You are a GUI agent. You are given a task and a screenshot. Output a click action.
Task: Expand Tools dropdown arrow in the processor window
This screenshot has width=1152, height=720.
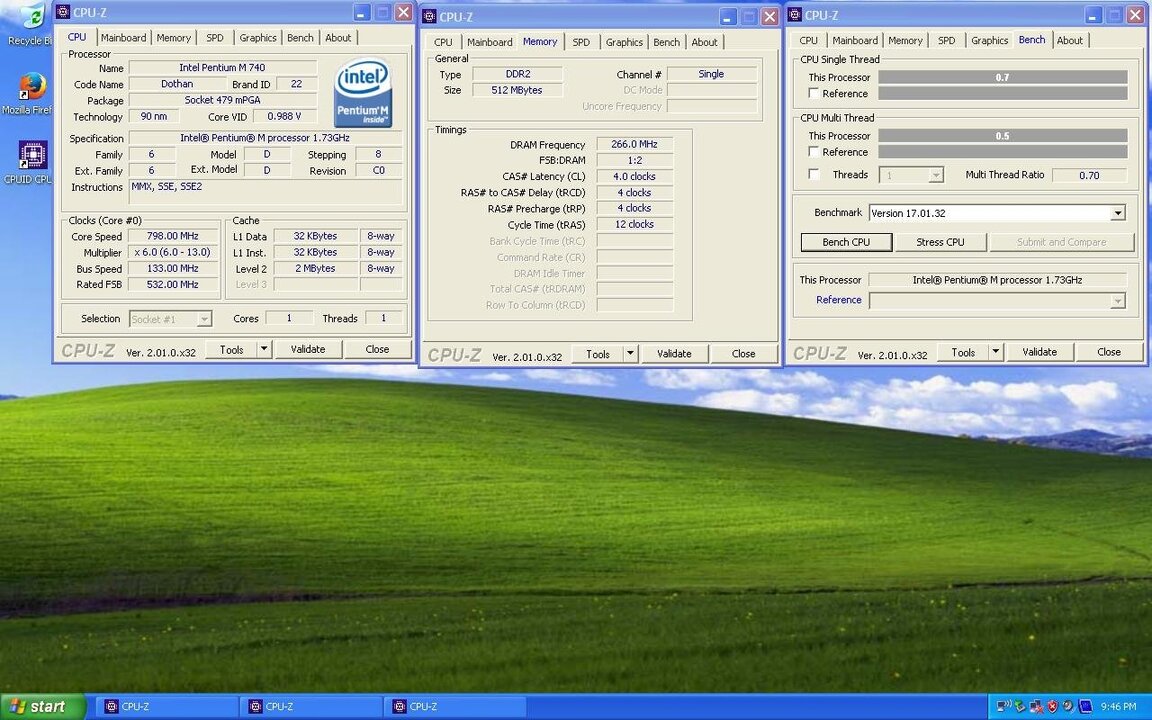(x=264, y=349)
